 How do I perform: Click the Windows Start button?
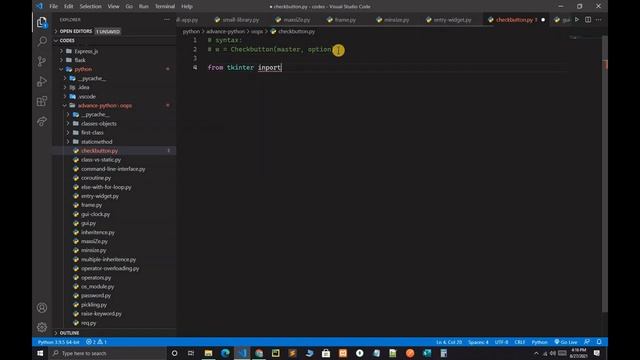pos(40,353)
